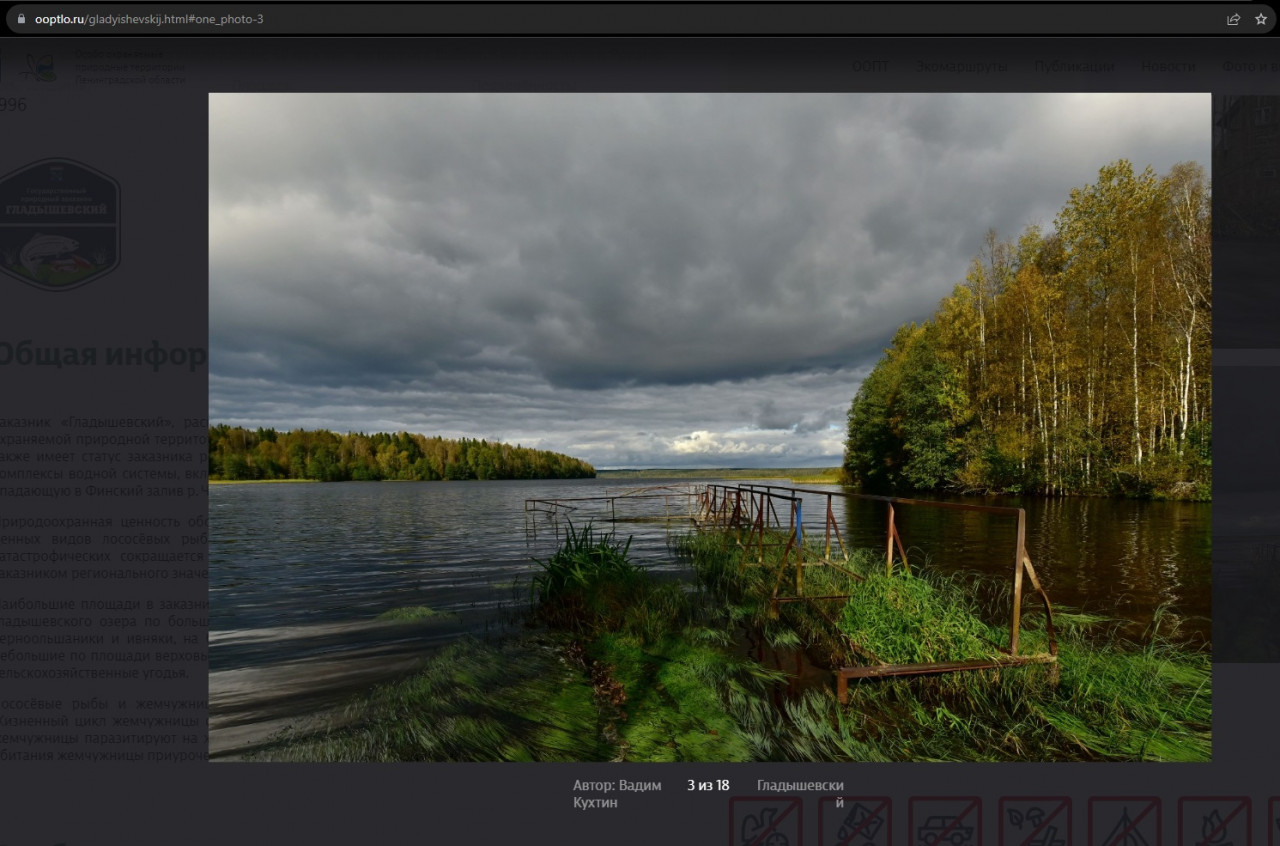The image size is (1280, 846).
Task: Open the dimmed Экомаршруты menu item
Action: coord(961,66)
